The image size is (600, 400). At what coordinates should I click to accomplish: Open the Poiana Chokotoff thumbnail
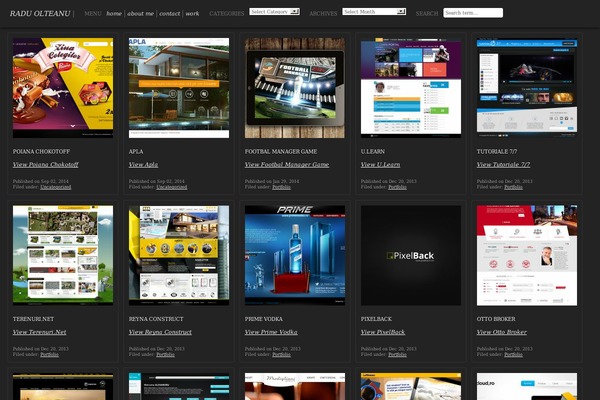coord(63,88)
